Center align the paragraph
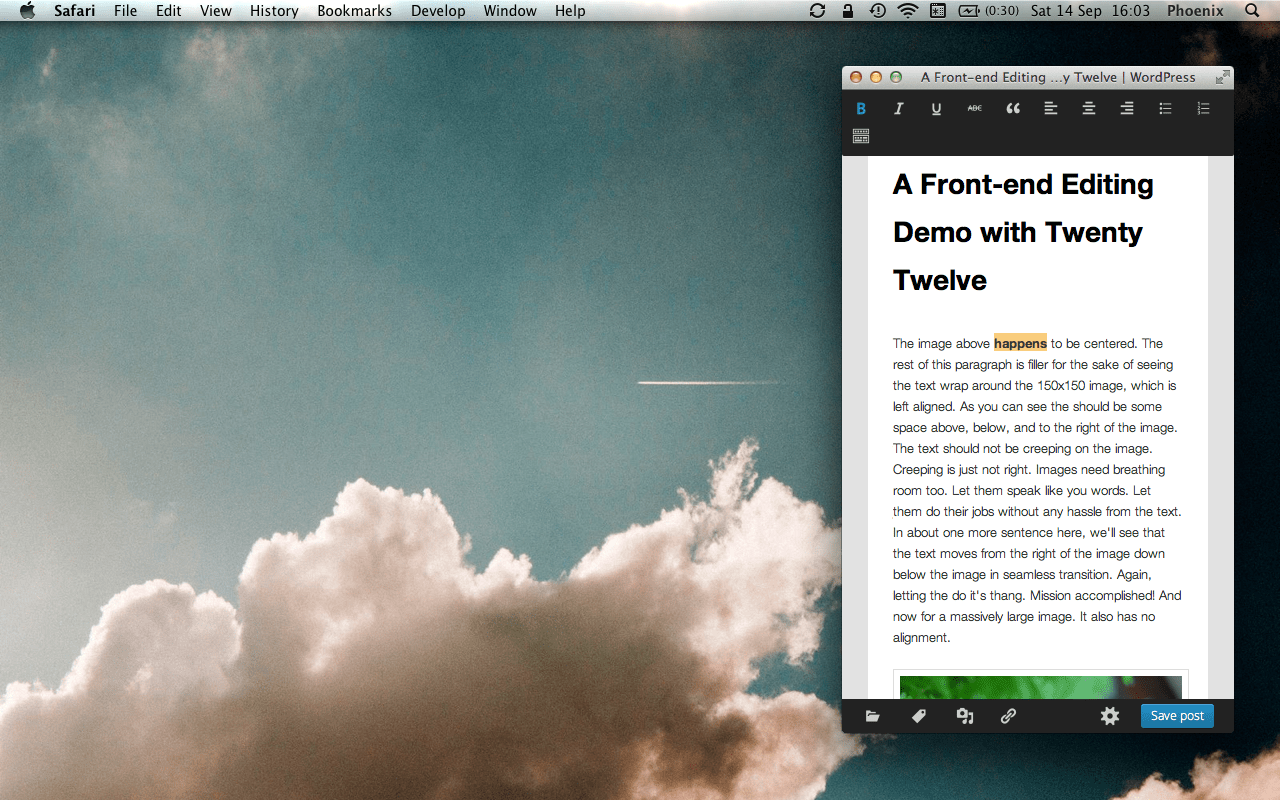1280x800 pixels. tap(1089, 108)
